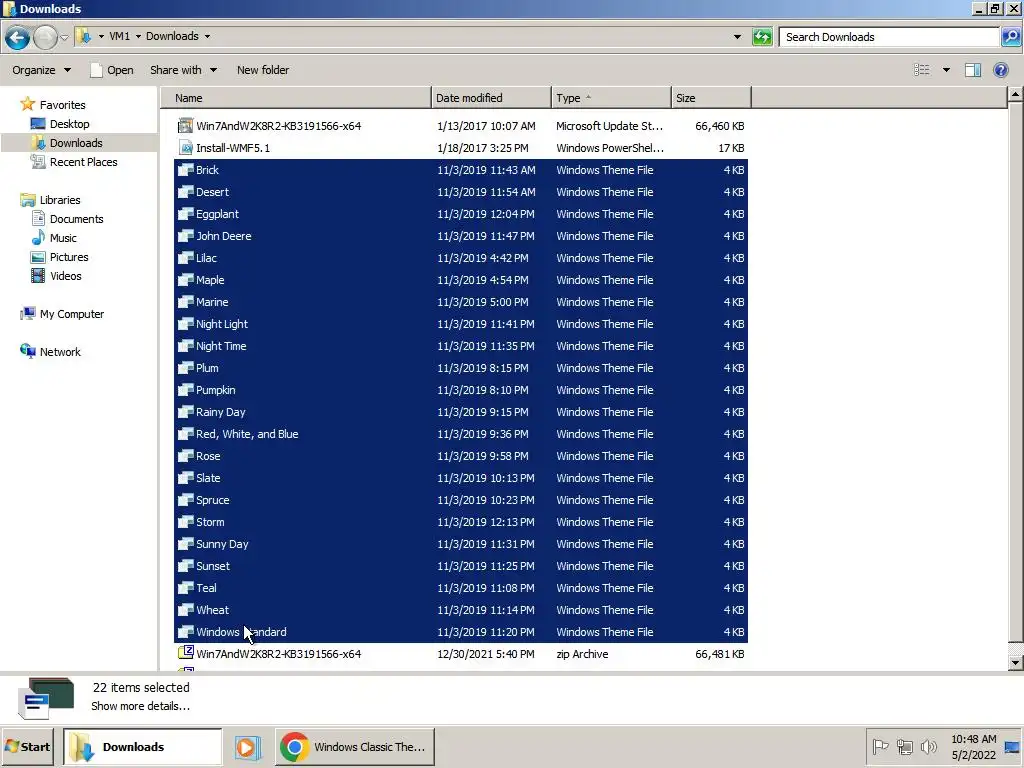This screenshot has height=768, width=1024.
Task: Click the John Deere theme icon
Action: coord(186,236)
